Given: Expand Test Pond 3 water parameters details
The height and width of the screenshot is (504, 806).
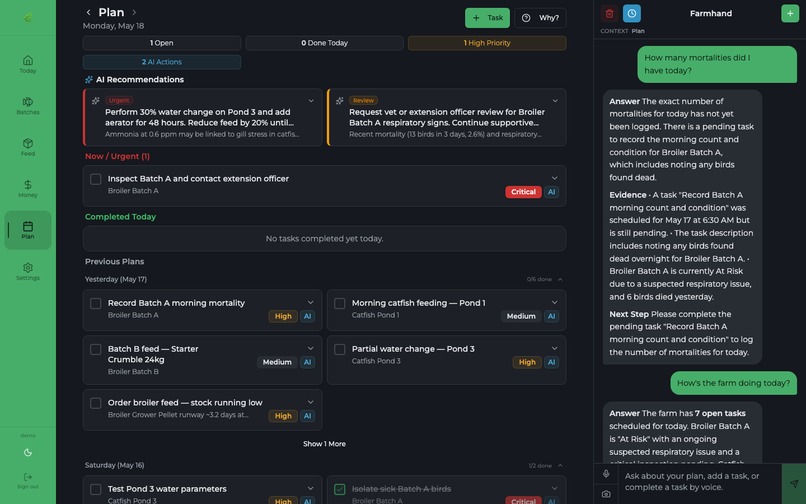Looking at the screenshot, I should (x=310, y=488).
